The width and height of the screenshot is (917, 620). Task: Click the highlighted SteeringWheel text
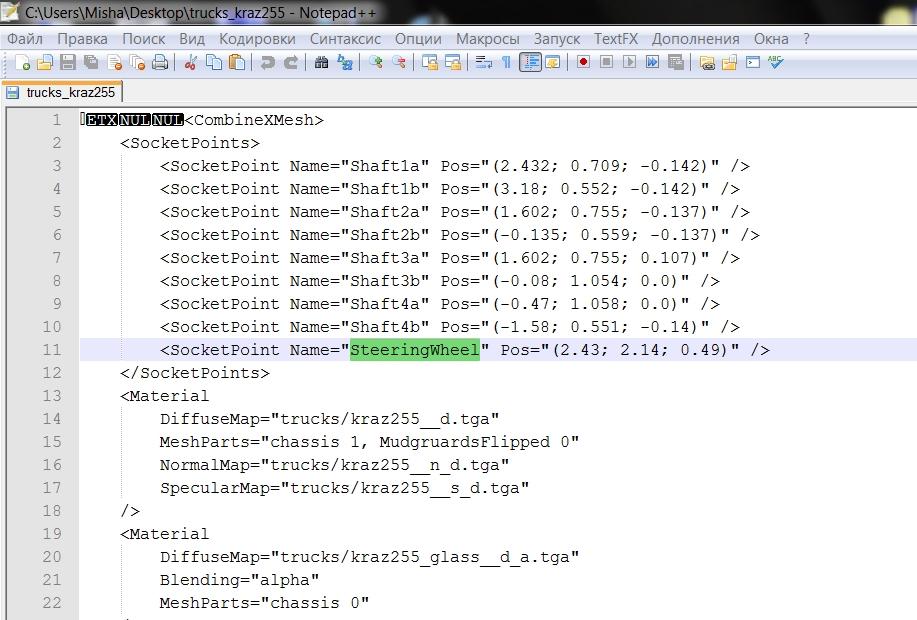tap(414, 350)
